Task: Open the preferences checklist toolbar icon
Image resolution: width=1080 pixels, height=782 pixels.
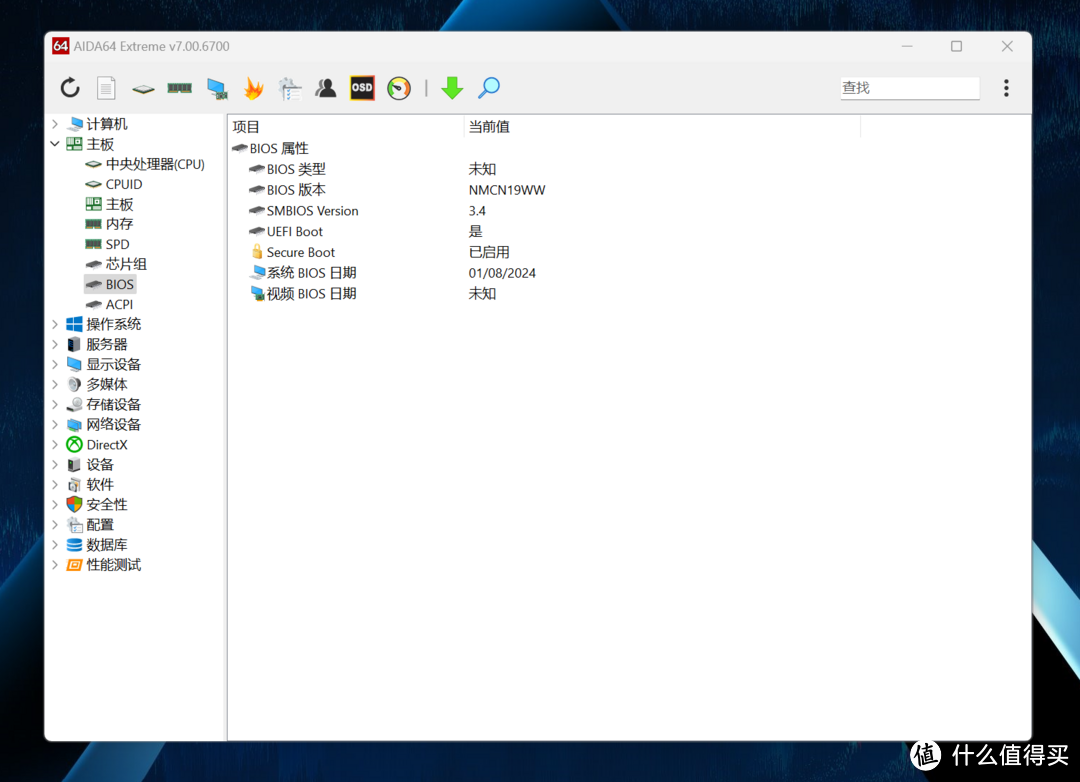Action: [x=290, y=88]
